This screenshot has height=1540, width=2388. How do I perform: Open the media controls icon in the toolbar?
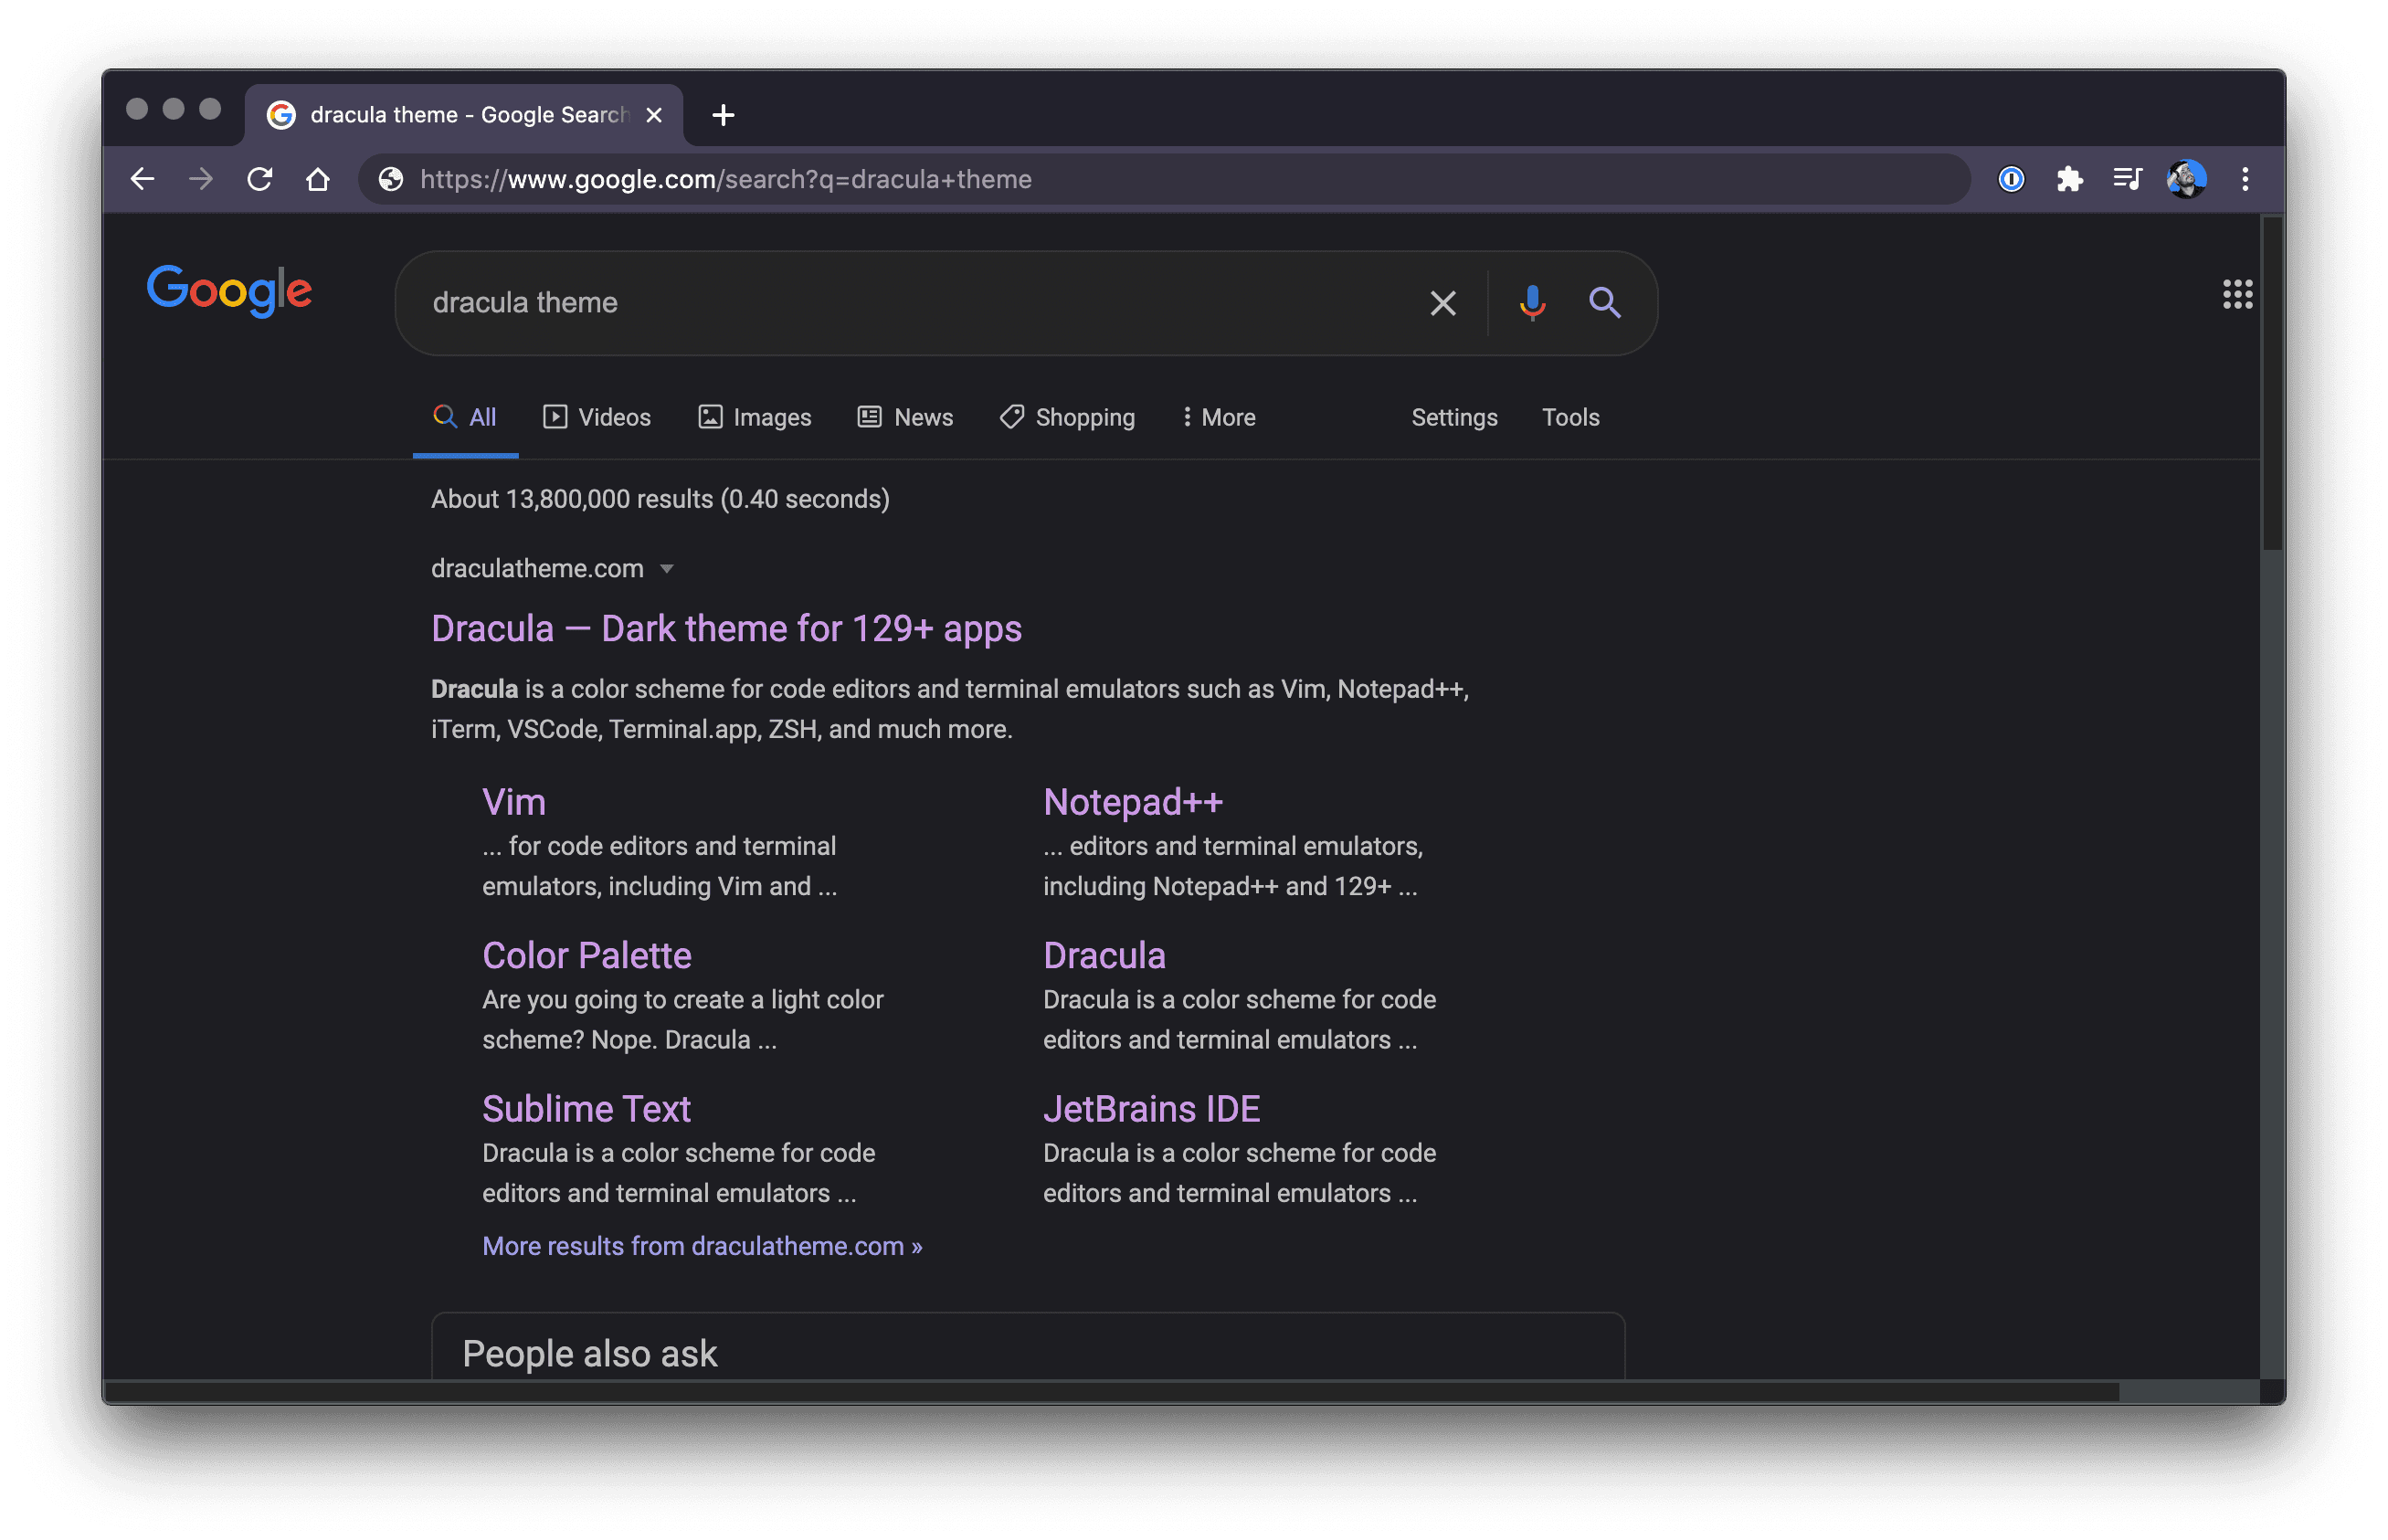click(x=2127, y=179)
